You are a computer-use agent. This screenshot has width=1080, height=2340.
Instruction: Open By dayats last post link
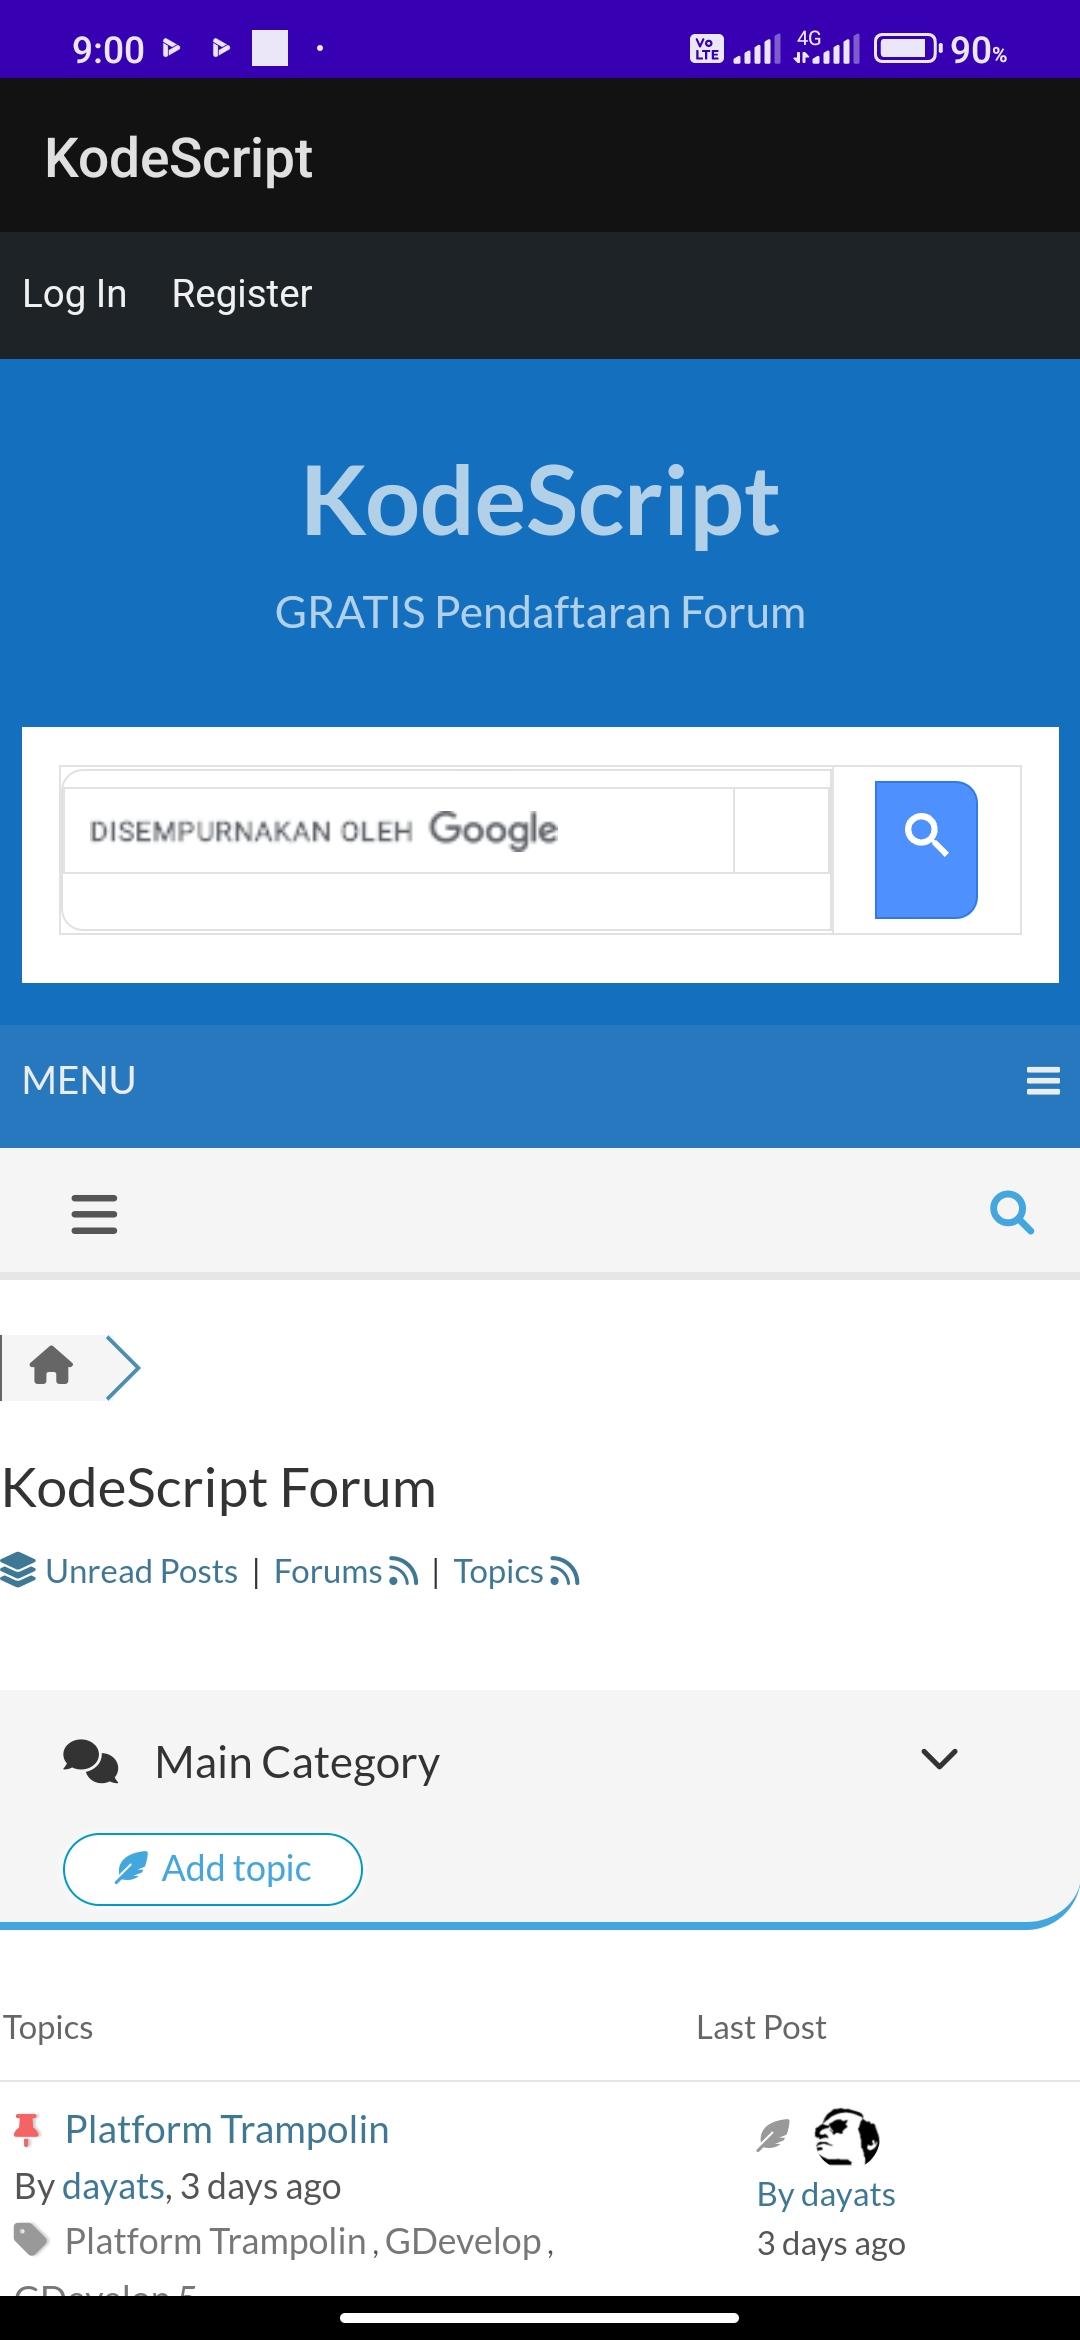pos(826,2195)
